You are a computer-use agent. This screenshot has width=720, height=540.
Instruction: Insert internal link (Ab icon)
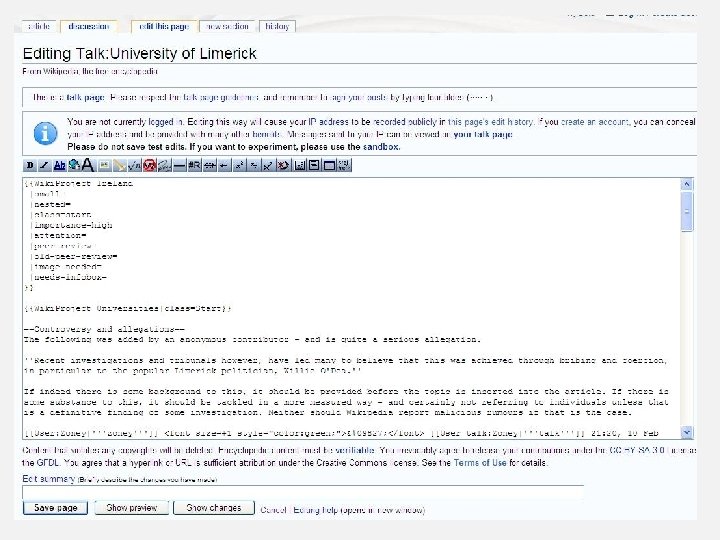point(60,165)
